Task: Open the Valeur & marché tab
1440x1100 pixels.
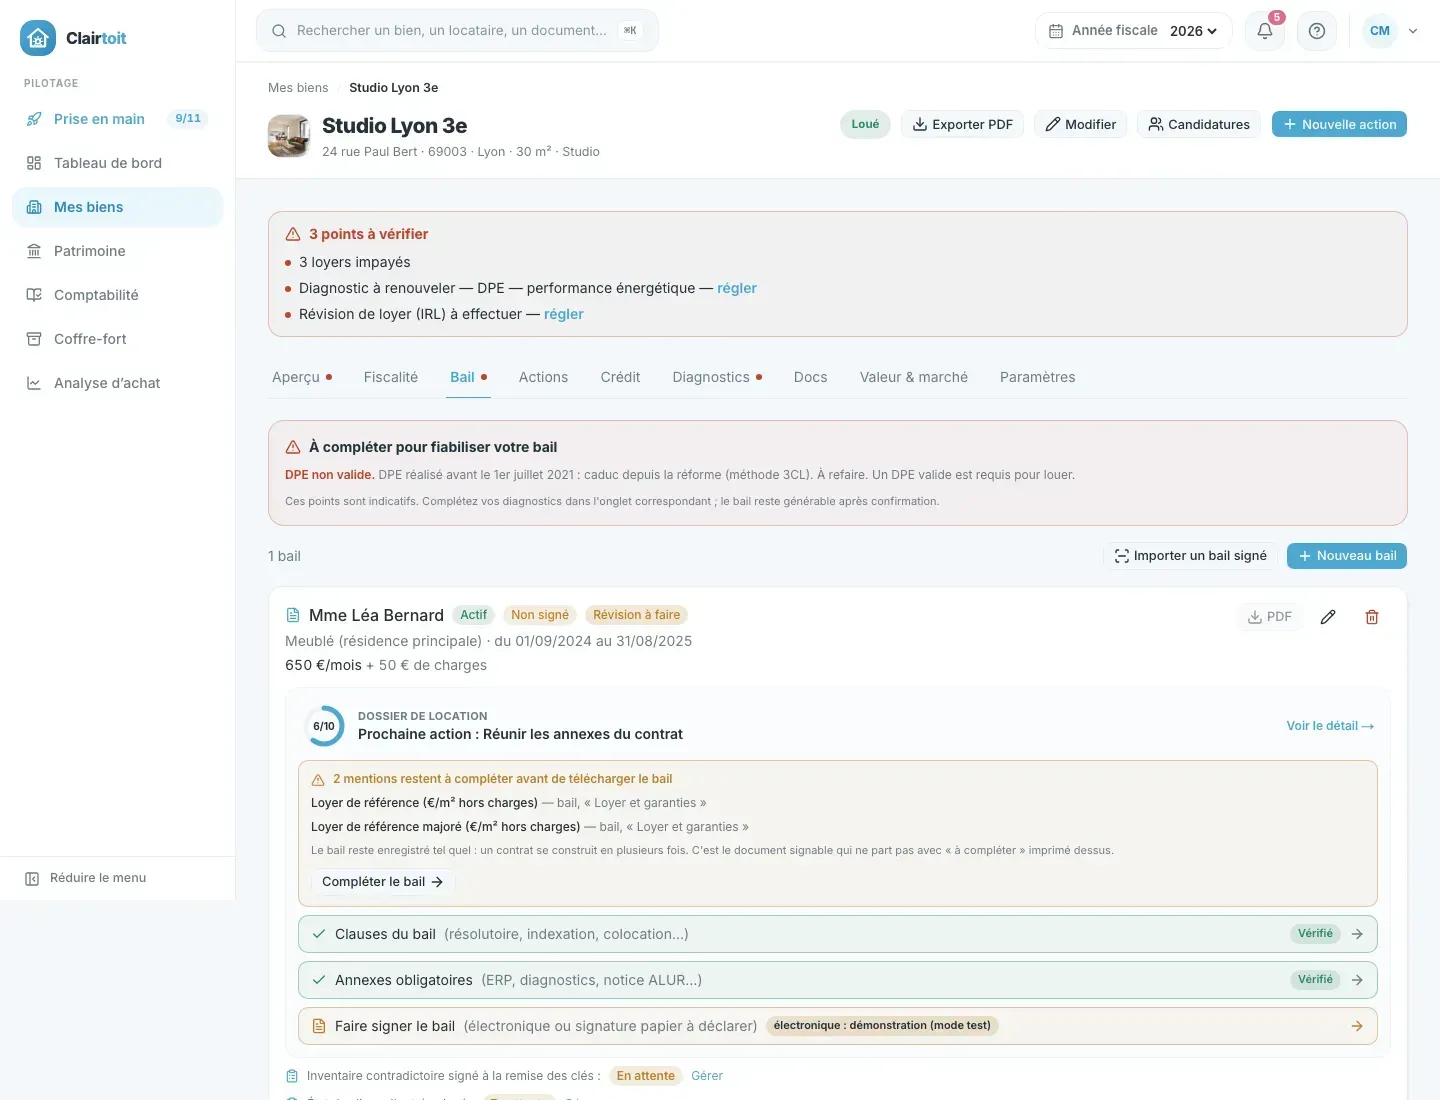Action: [914, 377]
